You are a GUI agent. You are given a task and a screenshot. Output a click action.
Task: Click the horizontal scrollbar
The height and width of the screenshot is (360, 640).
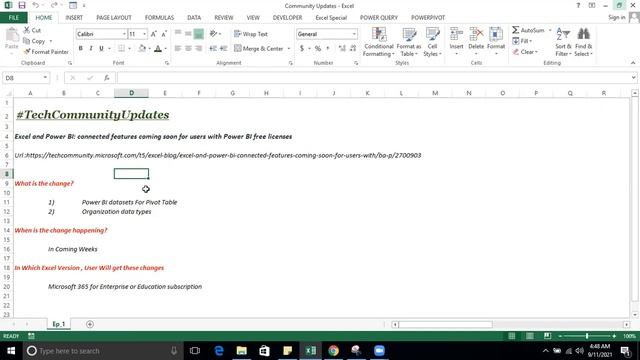pyautogui.click(x=445, y=324)
